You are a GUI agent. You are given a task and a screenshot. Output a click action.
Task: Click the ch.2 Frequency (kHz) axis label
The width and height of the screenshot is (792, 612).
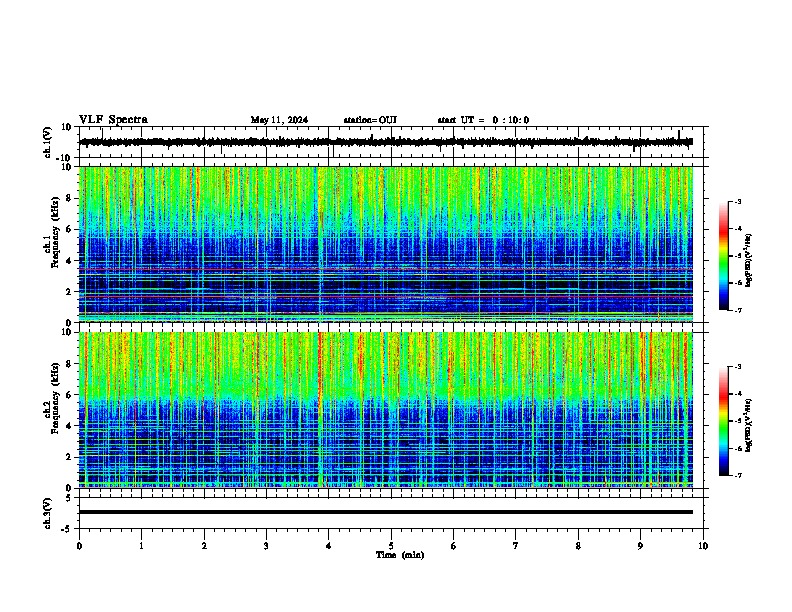[x=51, y=398]
